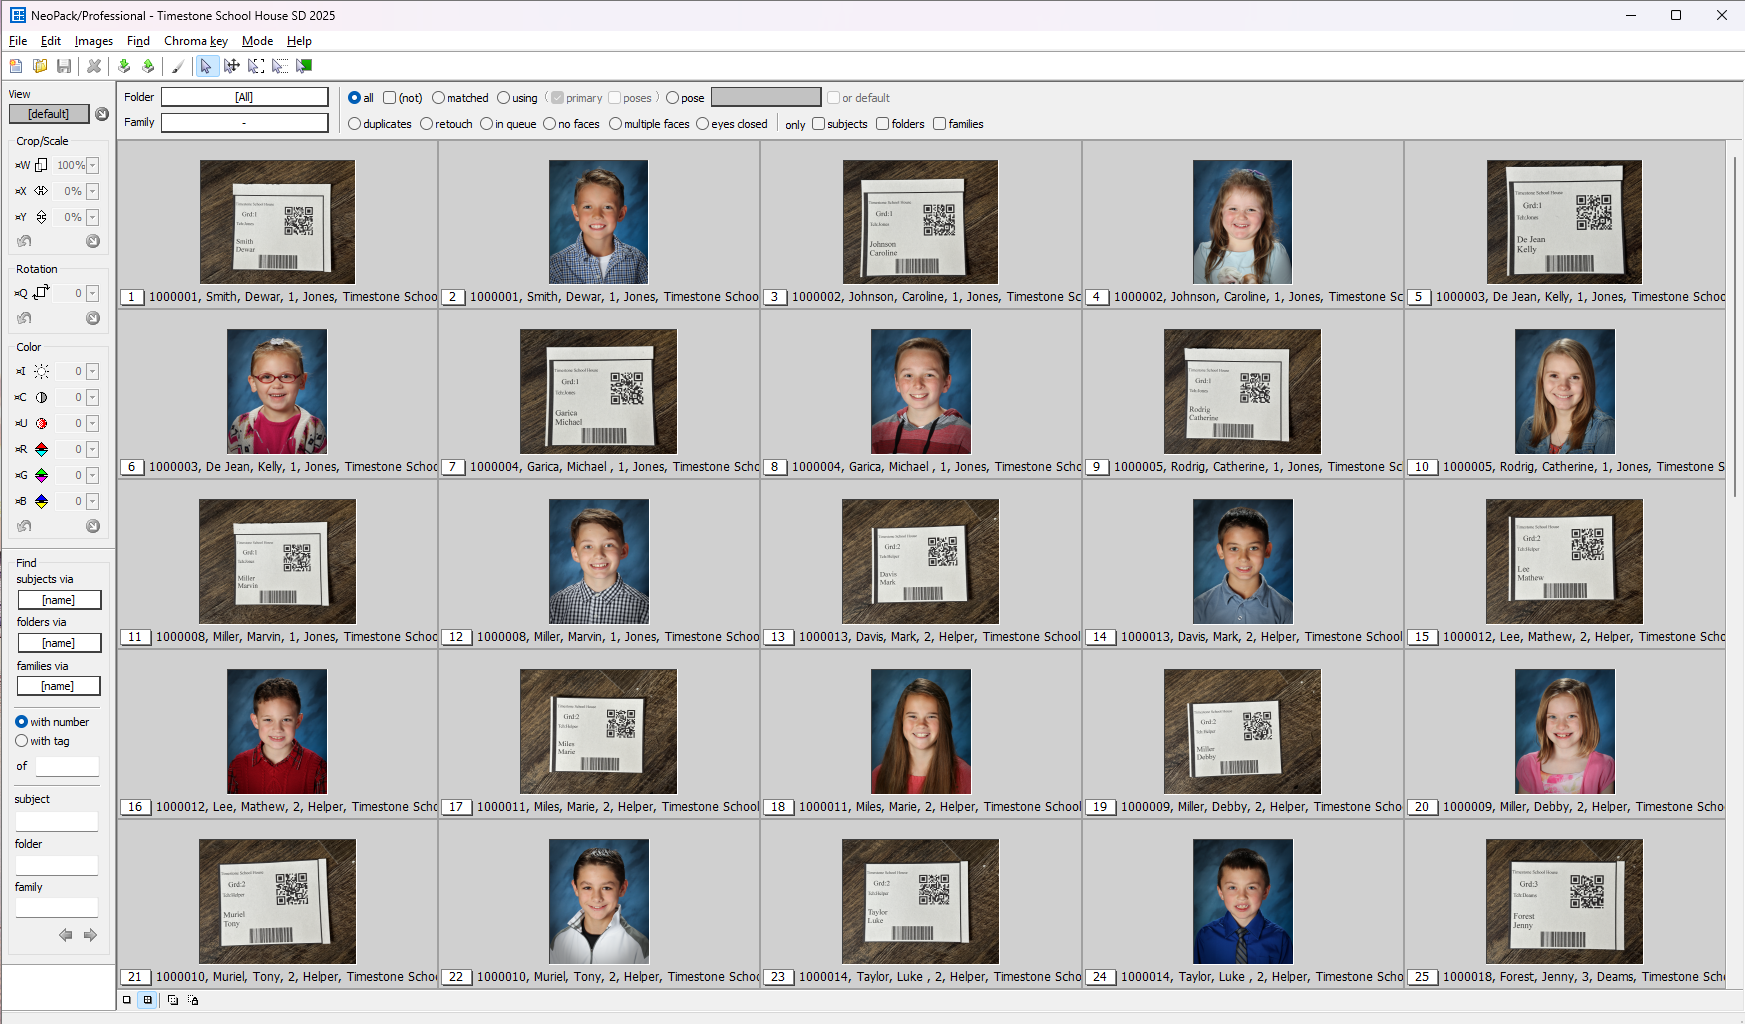Image resolution: width=1745 pixels, height=1024 pixels.
Task: Go to next result with right arrow
Action: [90, 935]
